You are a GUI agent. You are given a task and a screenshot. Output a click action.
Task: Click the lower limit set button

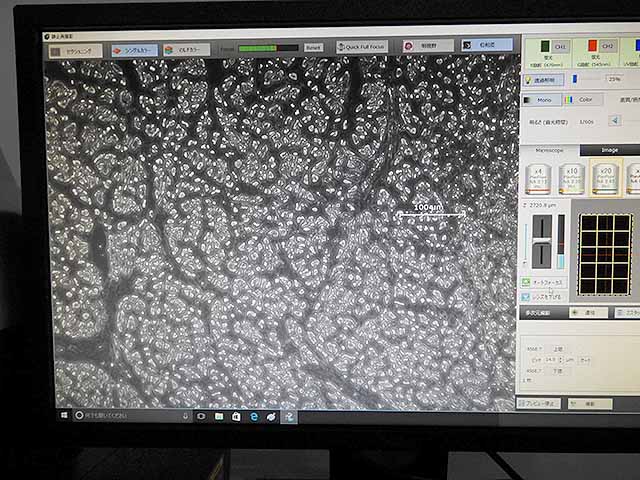[557, 371]
